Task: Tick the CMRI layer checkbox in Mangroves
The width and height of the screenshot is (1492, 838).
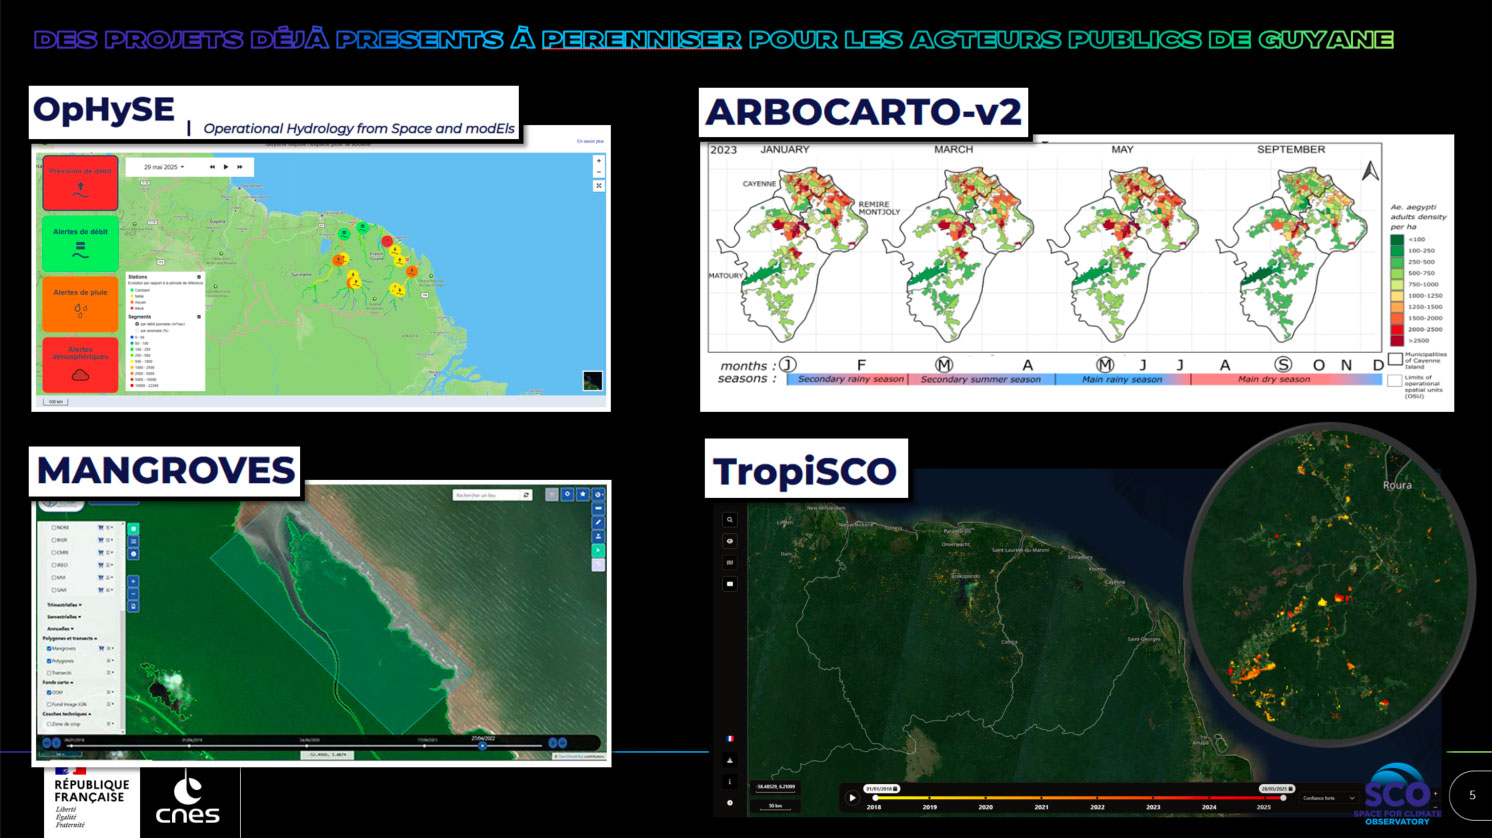Action: point(54,552)
